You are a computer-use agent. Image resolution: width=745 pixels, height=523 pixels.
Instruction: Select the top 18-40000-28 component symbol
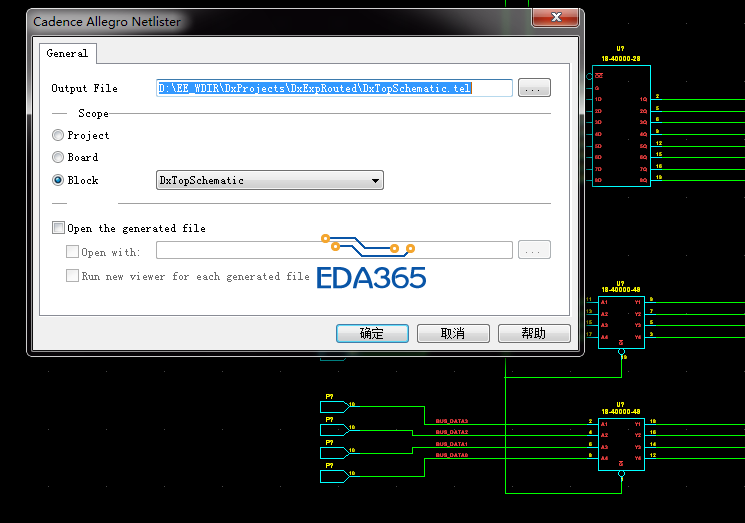[621, 126]
